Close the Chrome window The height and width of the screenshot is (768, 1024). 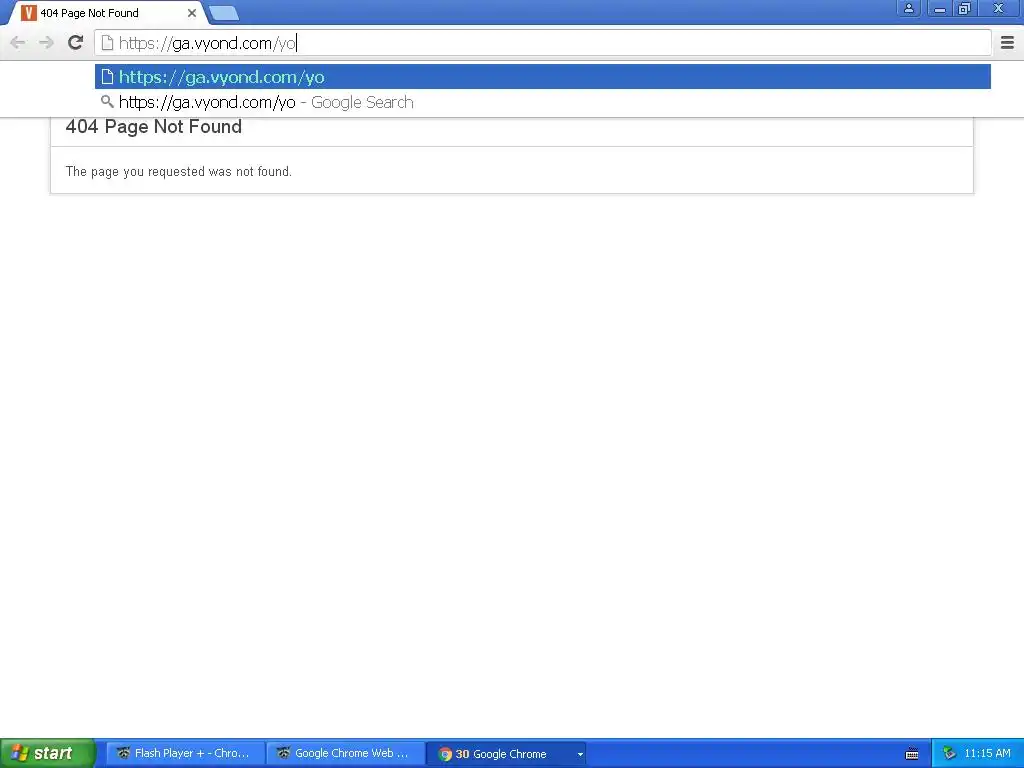(x=999, y=8)
